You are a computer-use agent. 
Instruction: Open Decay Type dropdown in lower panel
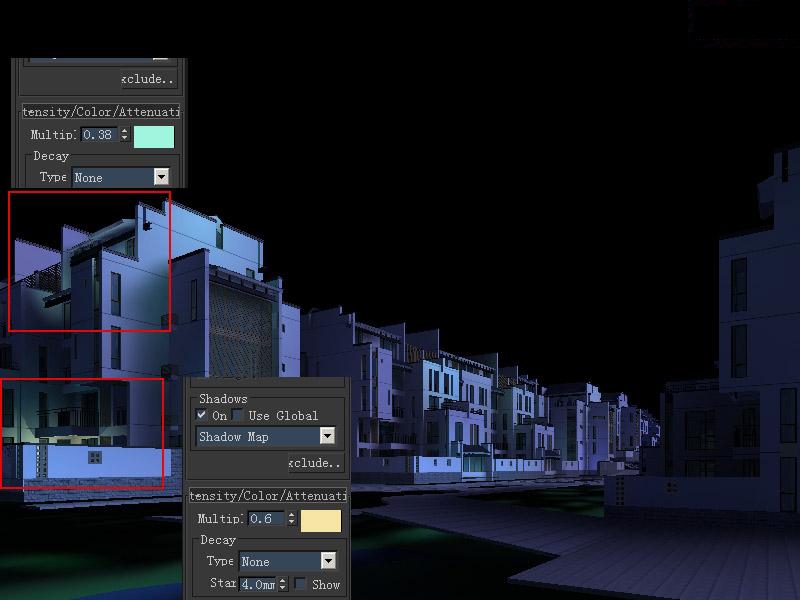tap(288, 562)
